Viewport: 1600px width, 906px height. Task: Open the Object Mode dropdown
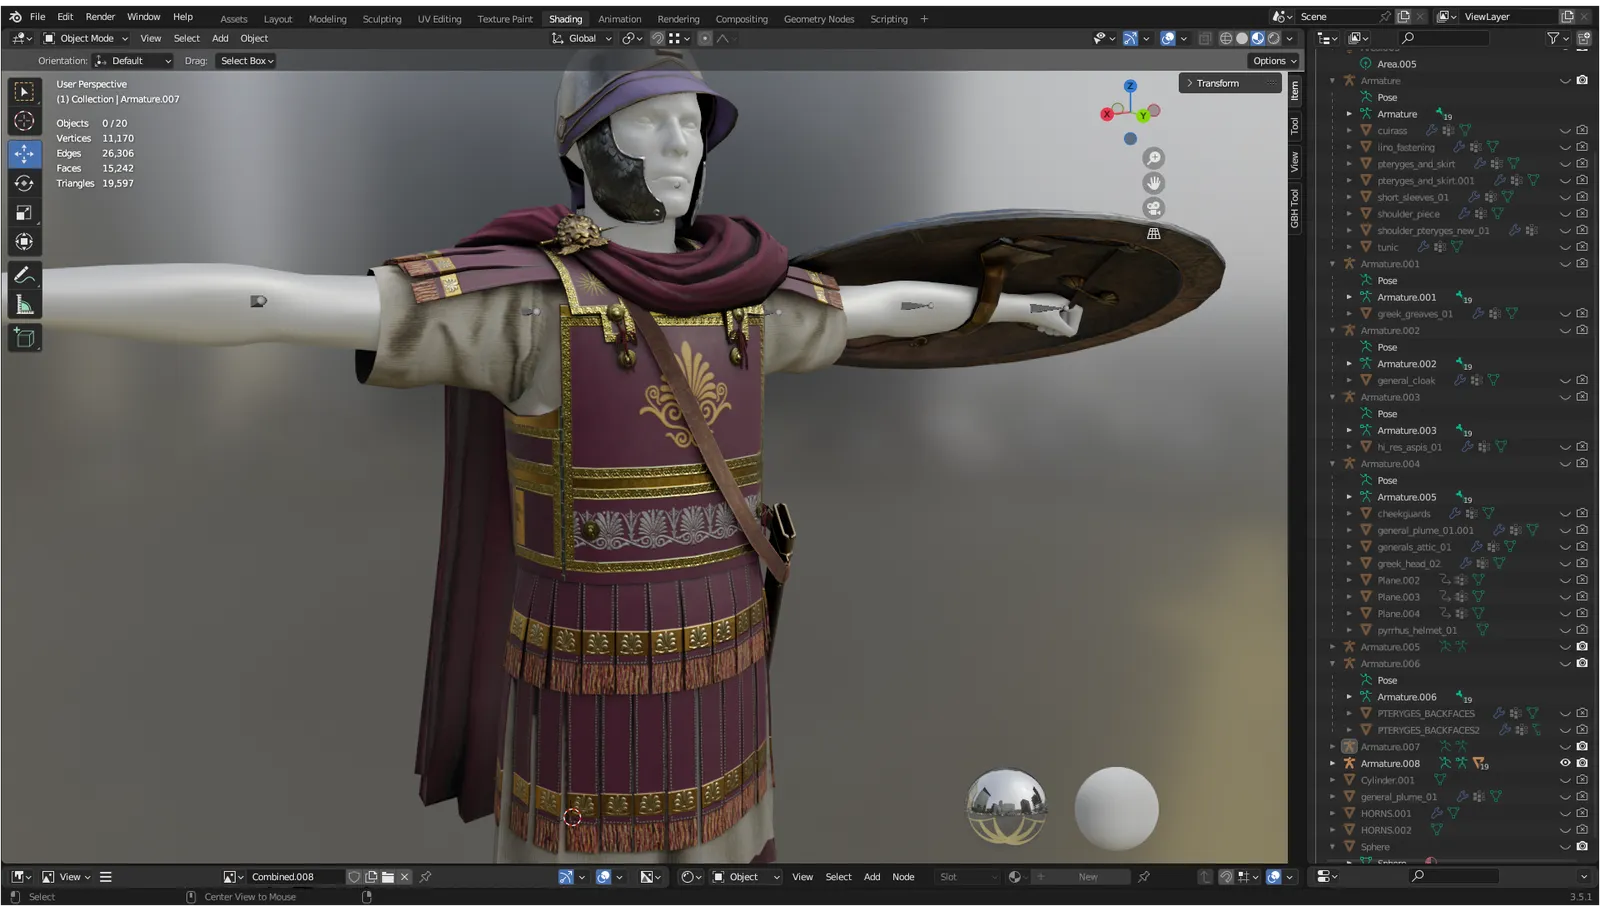(86, 38)
